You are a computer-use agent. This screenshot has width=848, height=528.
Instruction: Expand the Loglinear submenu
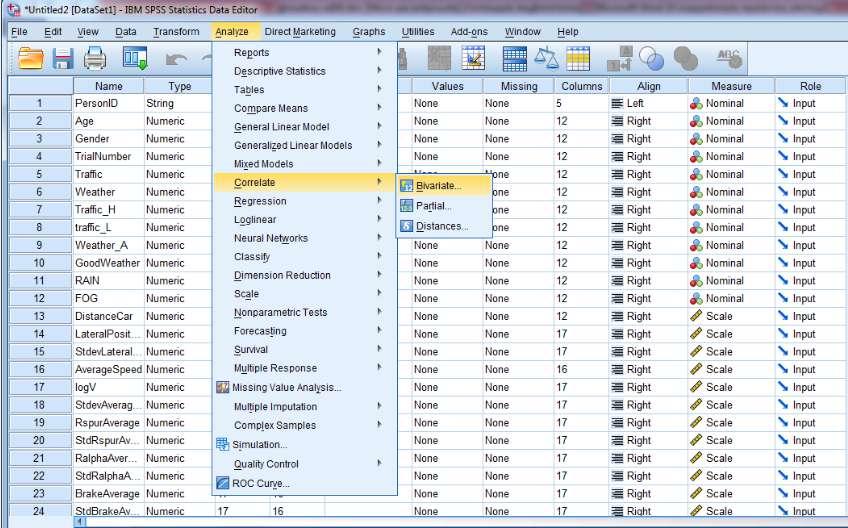(x=304, y=220)
